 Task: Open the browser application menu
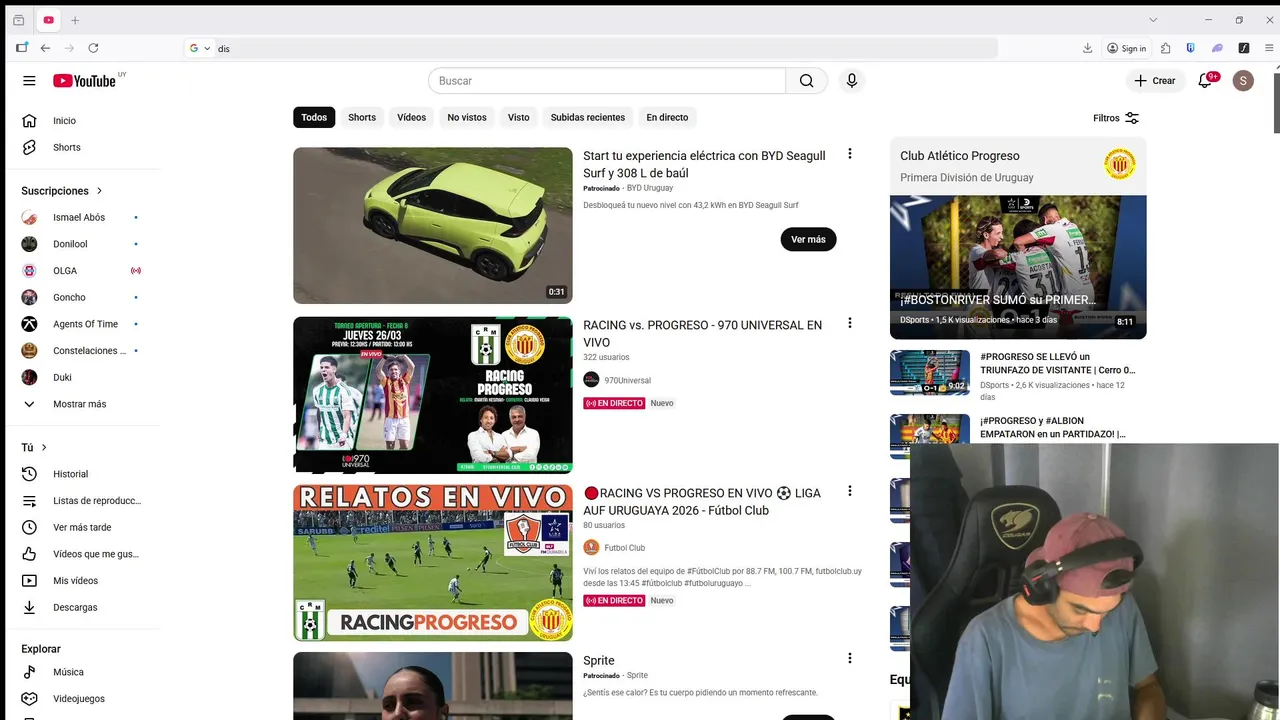tap(1268, 48)
